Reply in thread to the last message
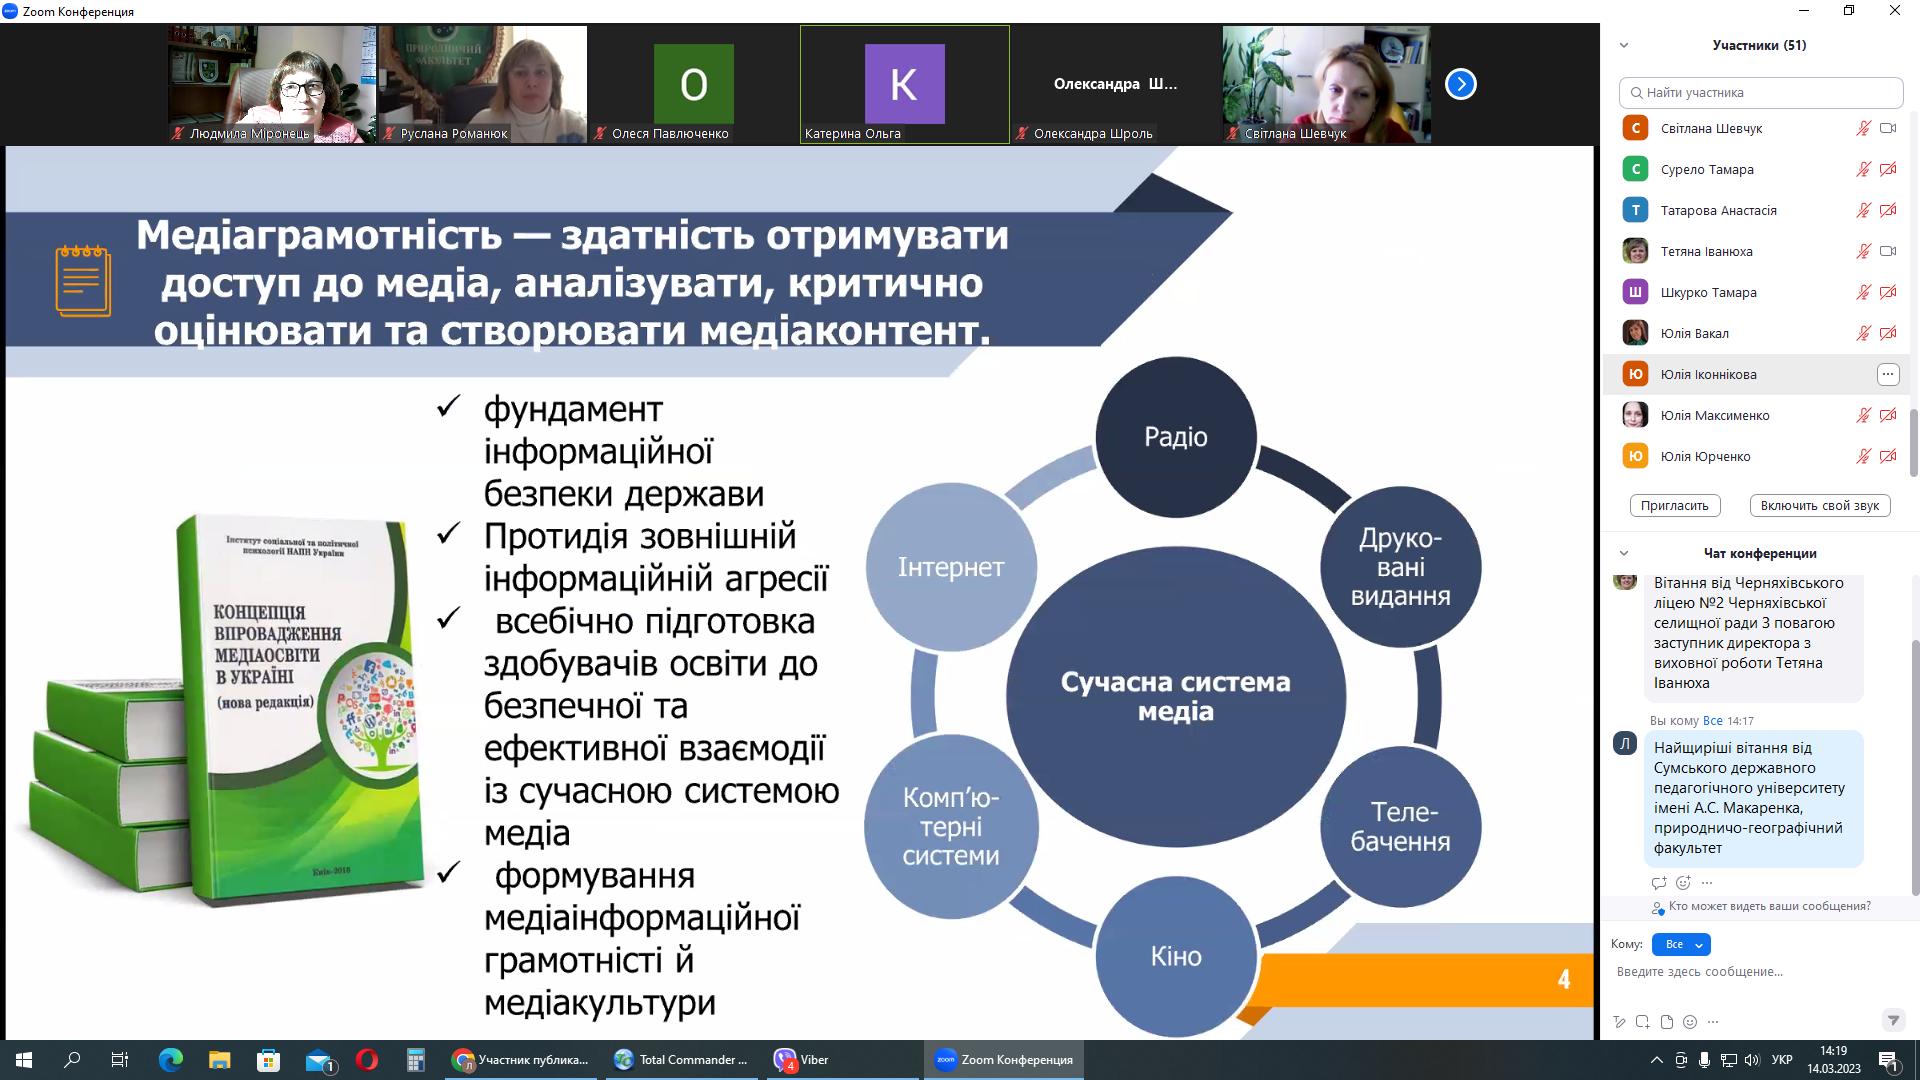Image resolution: width=1920 pixels, height=1080 pixels. click(x=1659, y=883)
